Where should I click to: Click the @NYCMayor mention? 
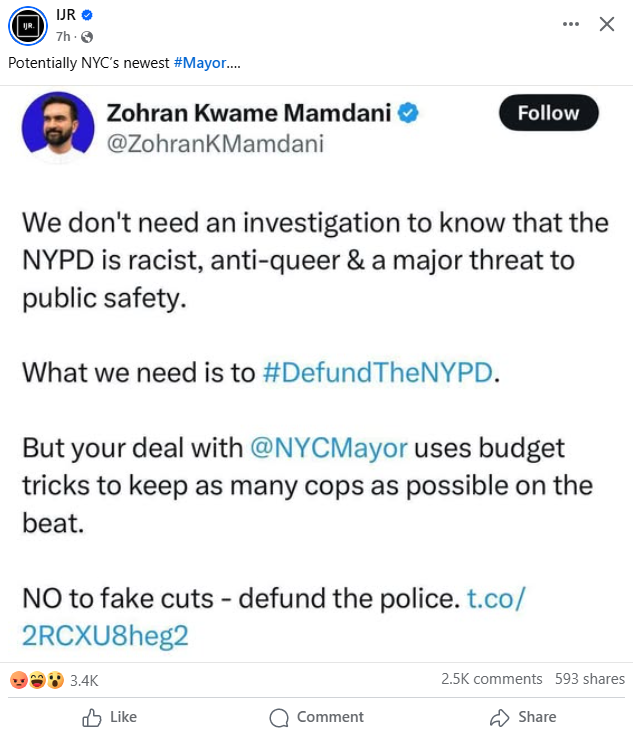tap(327, 447)
